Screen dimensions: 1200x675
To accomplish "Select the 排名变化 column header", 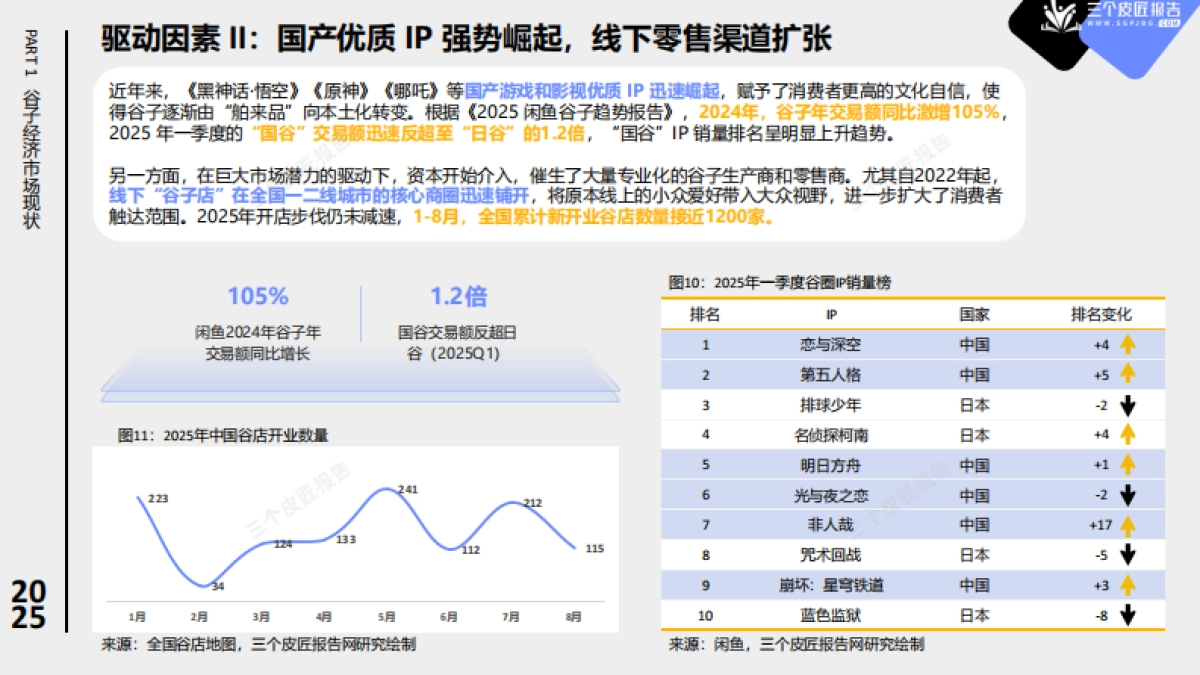I will (x=1101, y=313).
